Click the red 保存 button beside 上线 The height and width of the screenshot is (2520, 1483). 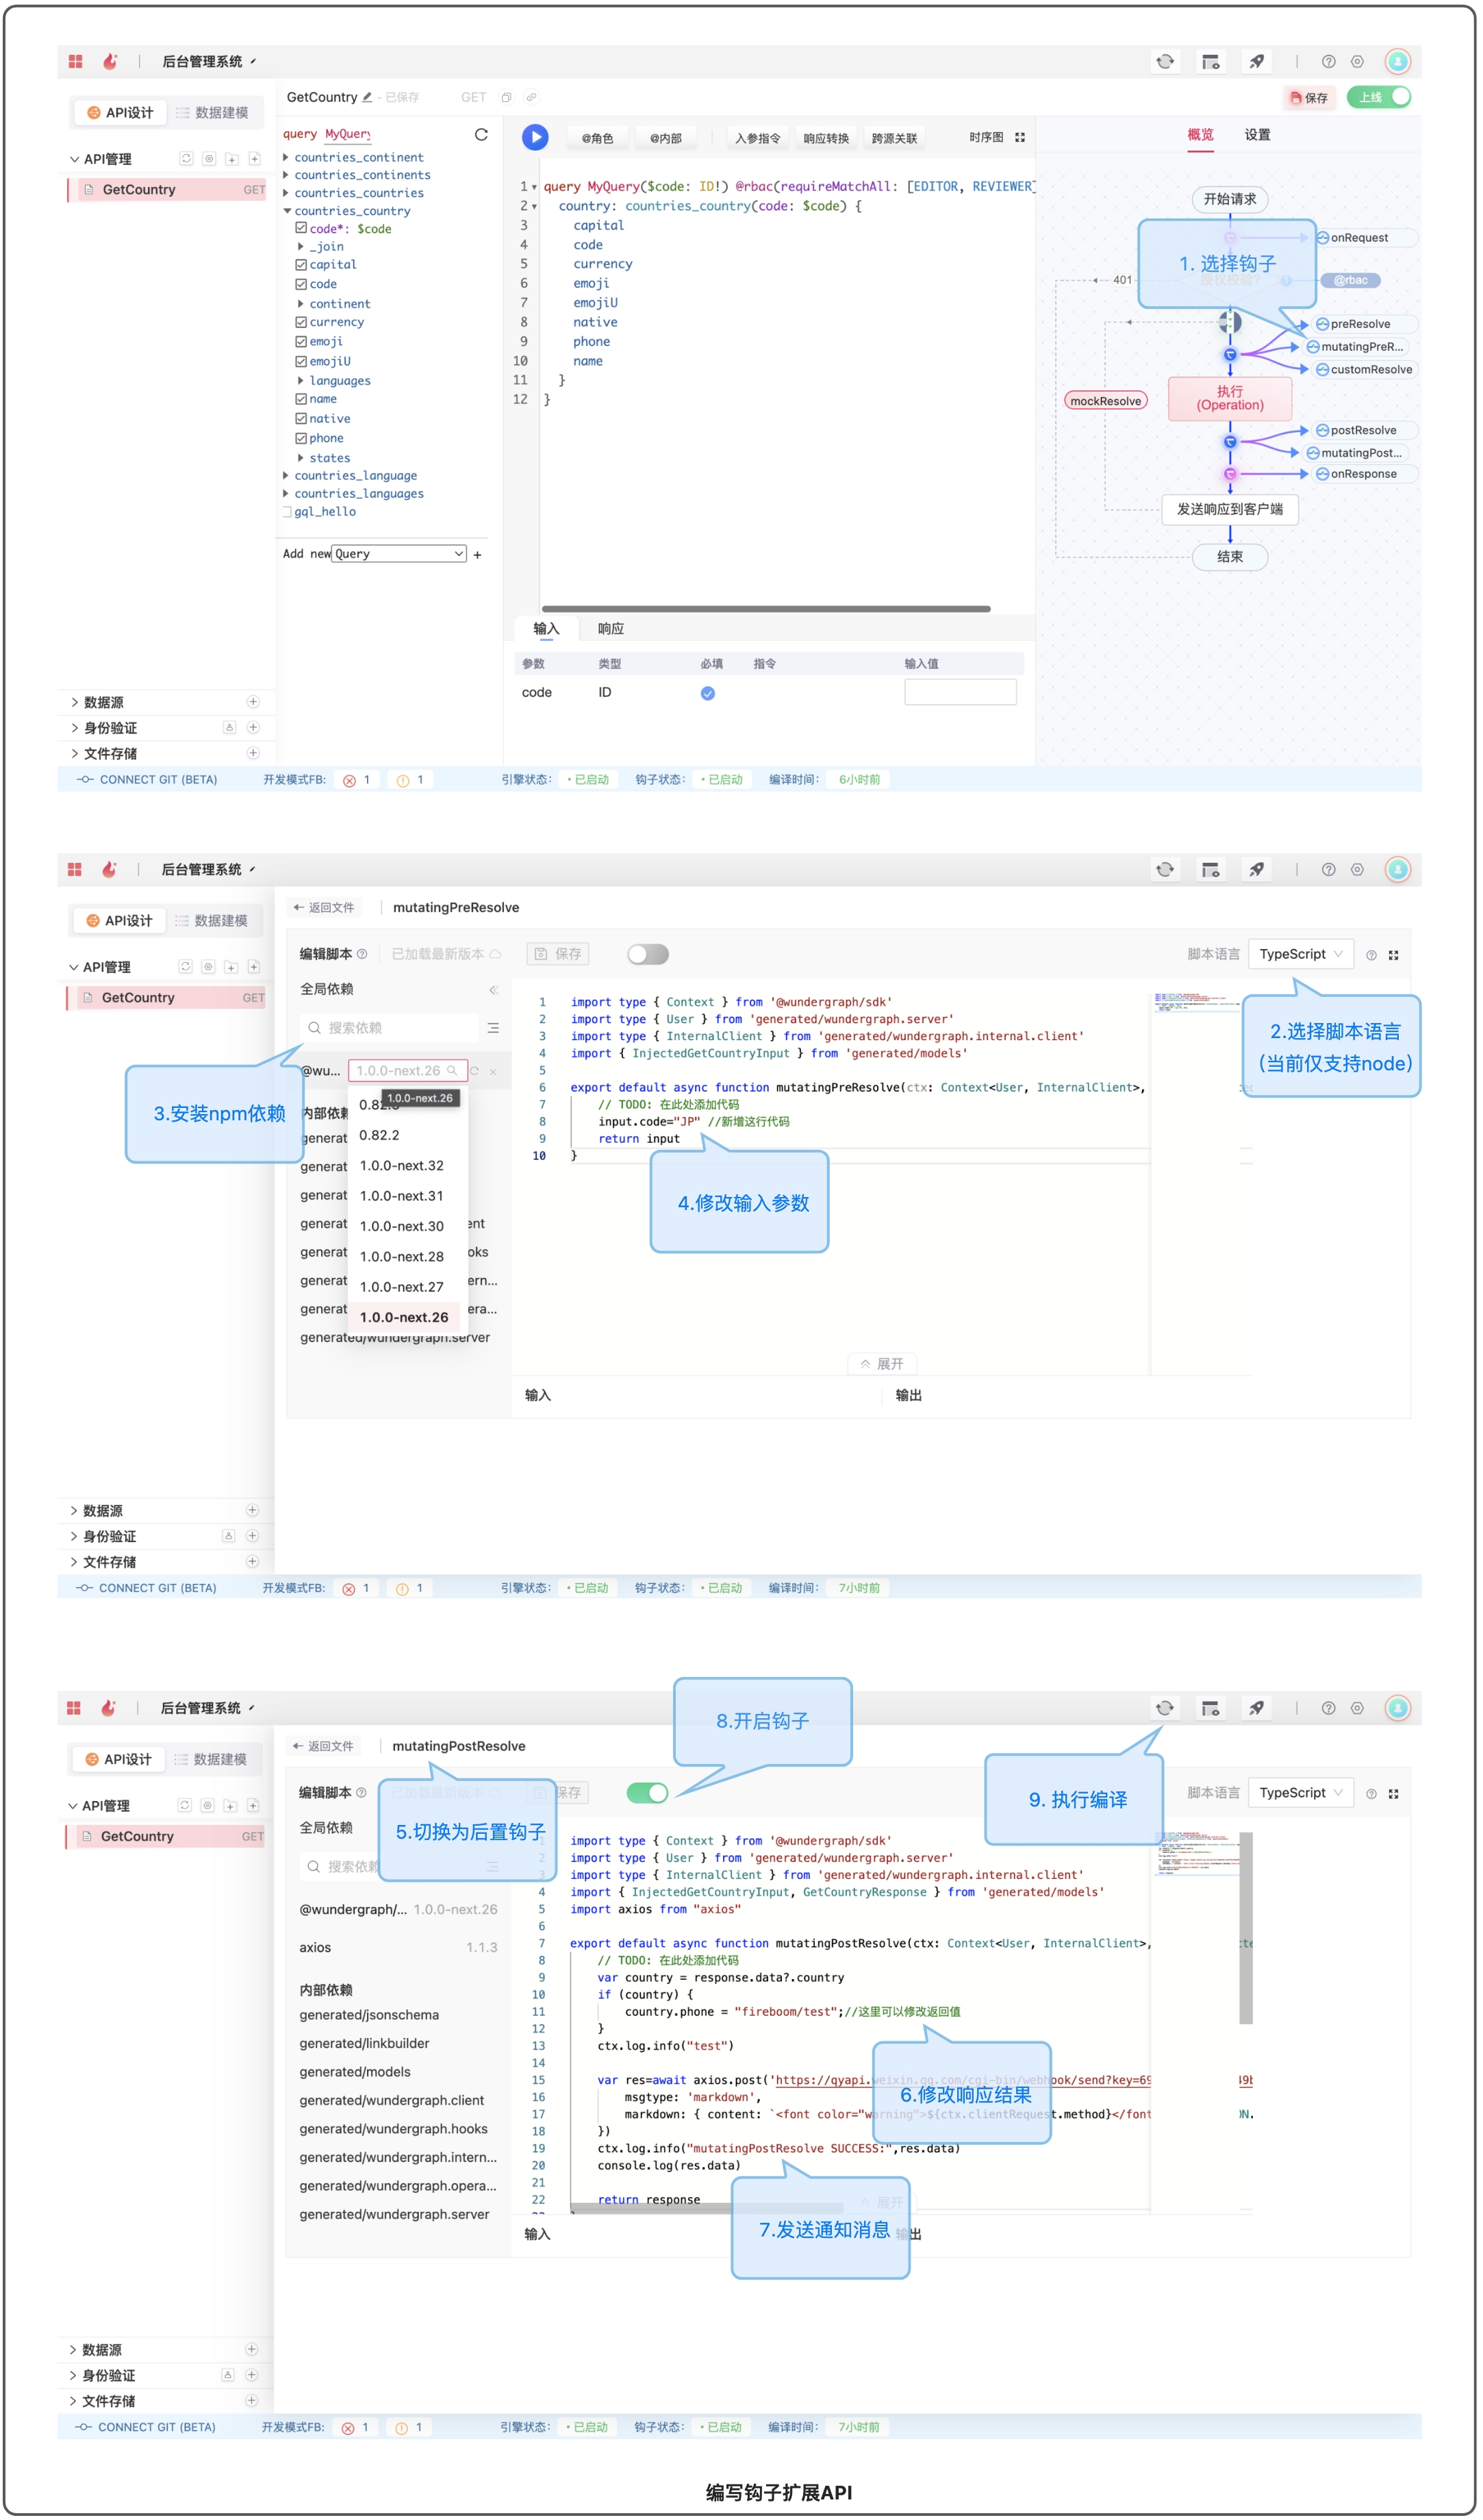tap(1309, 98)
